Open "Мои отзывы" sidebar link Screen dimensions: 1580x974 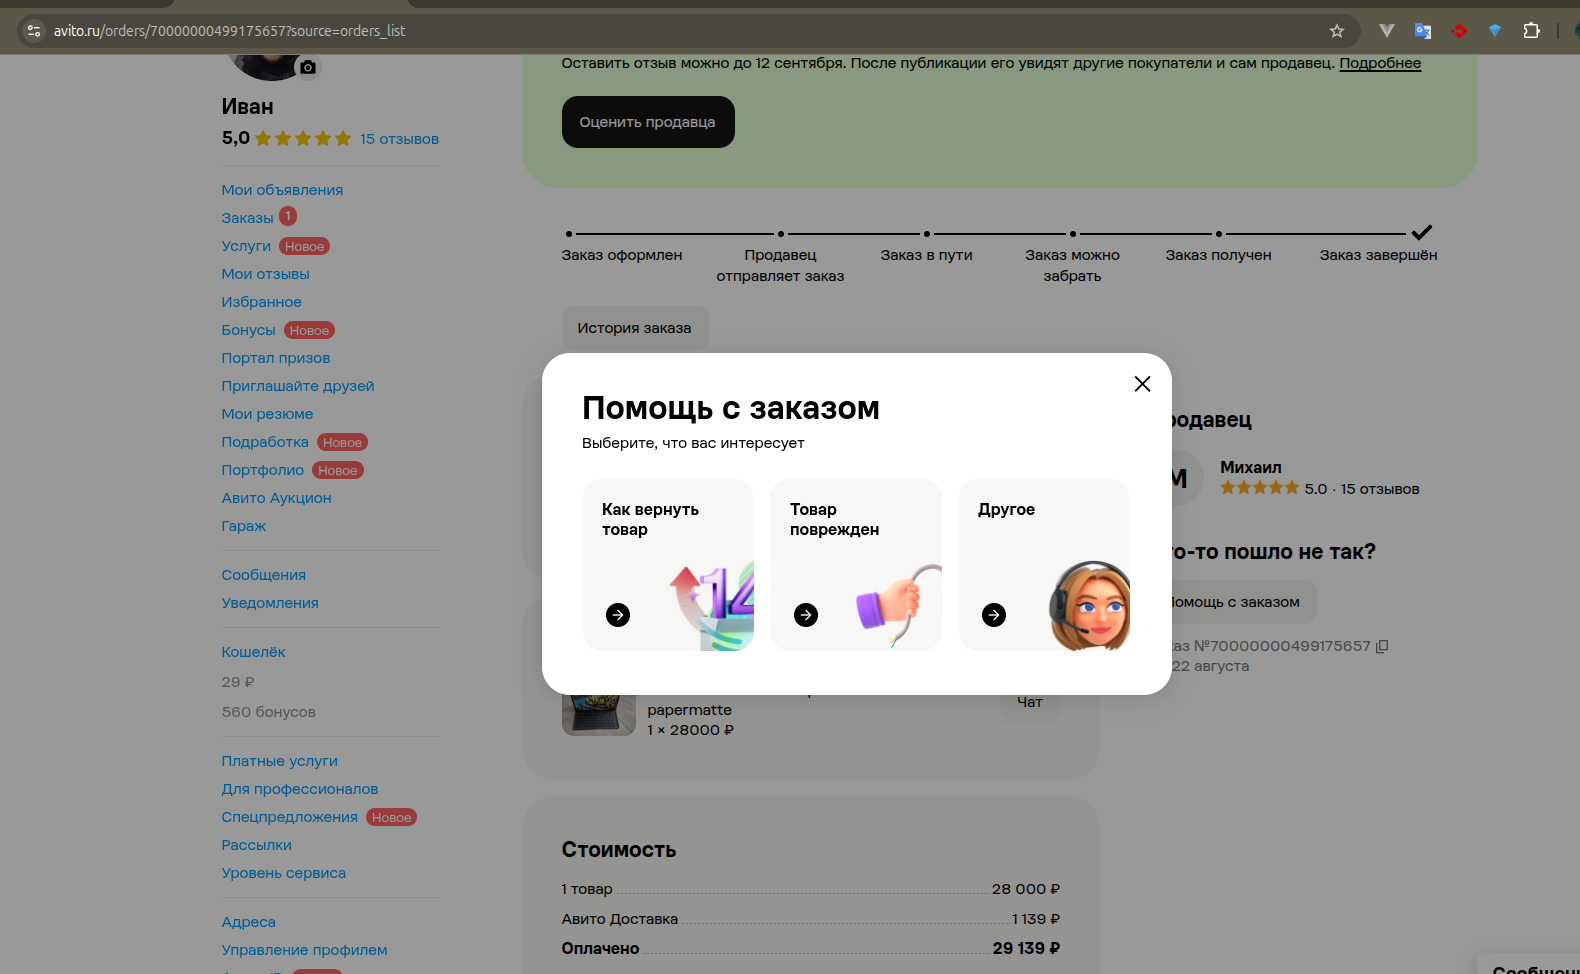coord(265,274)
